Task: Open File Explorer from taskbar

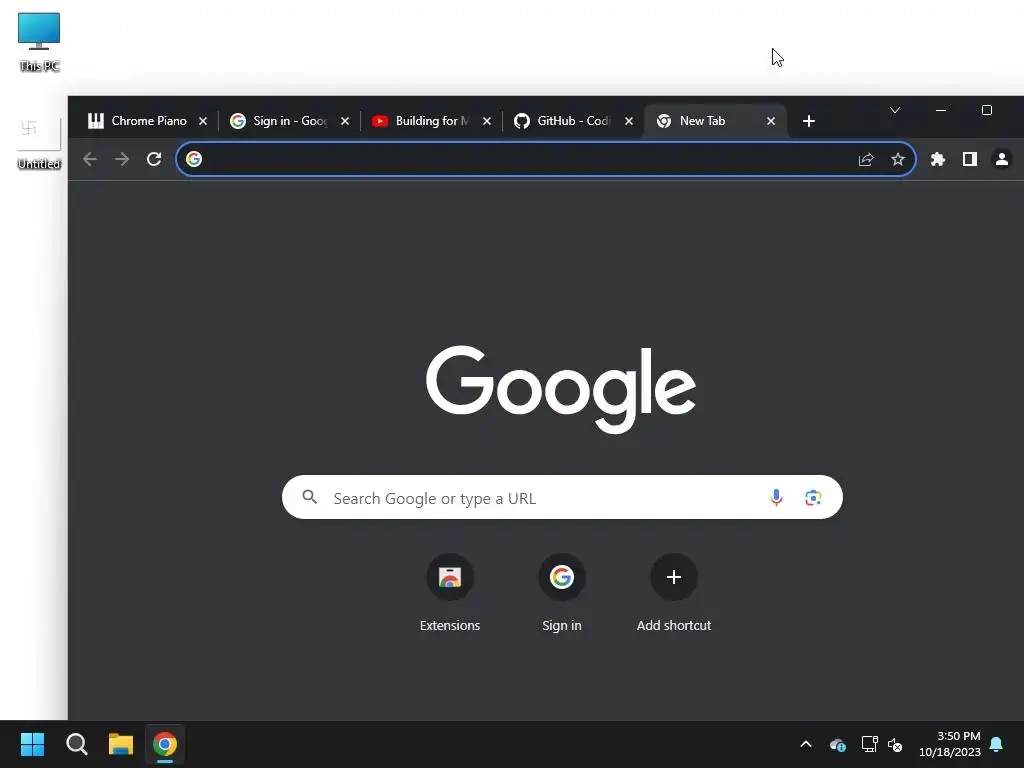Action: click(121, 744)
